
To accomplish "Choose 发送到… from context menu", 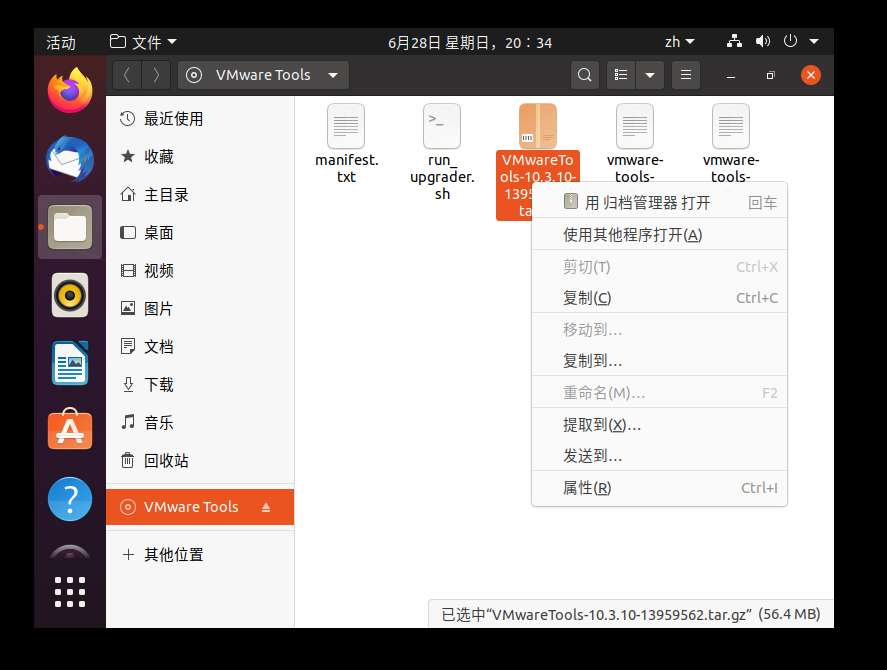I will coord(660,456).
